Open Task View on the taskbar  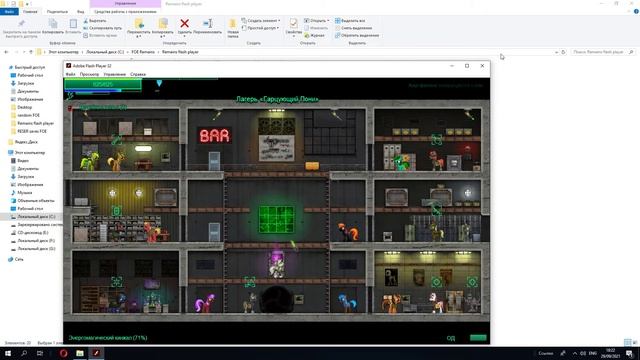[40, 353]
